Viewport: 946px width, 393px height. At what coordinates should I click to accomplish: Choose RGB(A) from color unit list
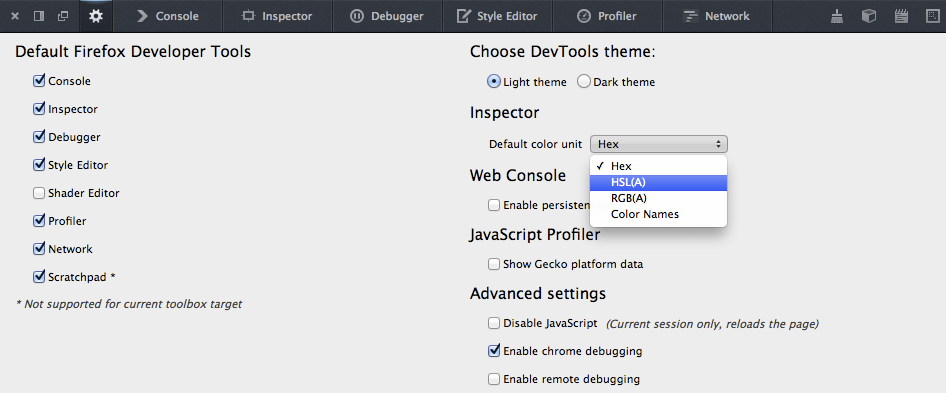click(x=658, y=198)
